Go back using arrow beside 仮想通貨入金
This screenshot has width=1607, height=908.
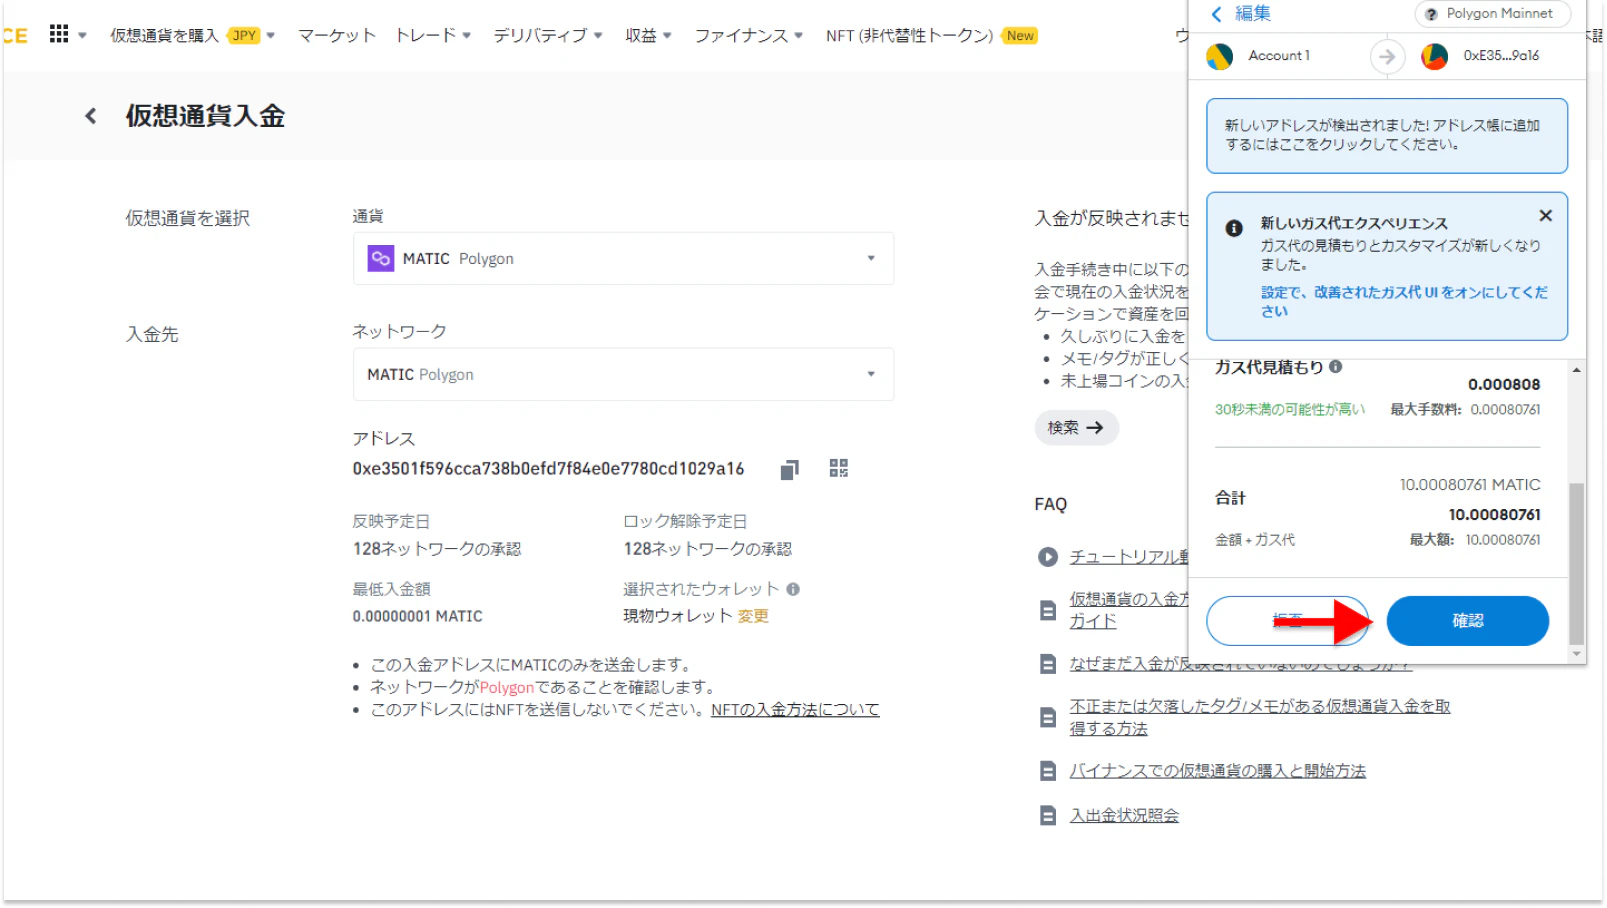91,116
